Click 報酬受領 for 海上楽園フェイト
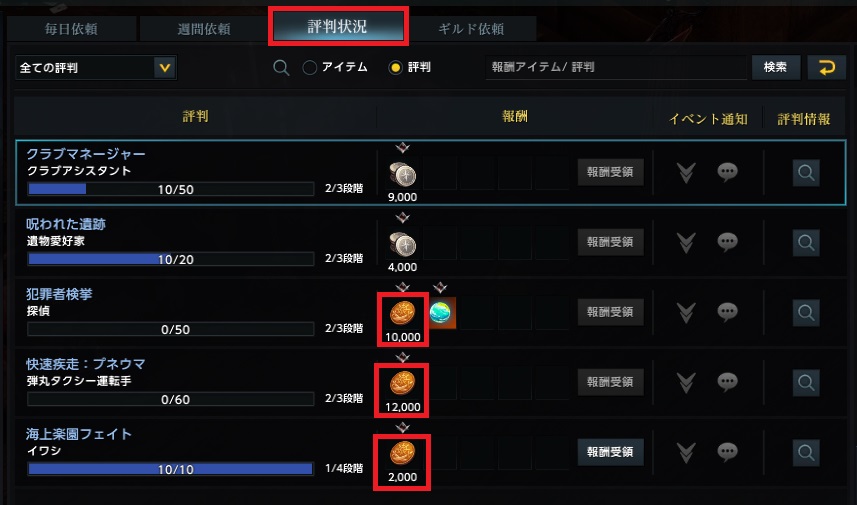The height and width of the screenshot is (505, 857). 611,452
